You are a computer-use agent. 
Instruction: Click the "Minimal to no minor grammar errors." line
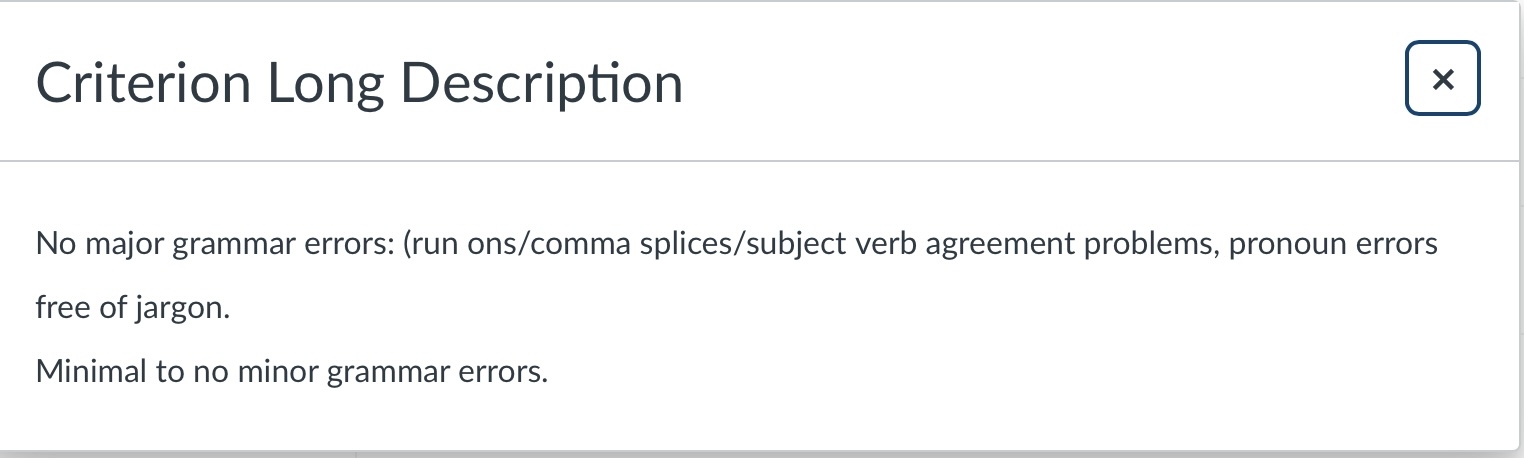292,373
